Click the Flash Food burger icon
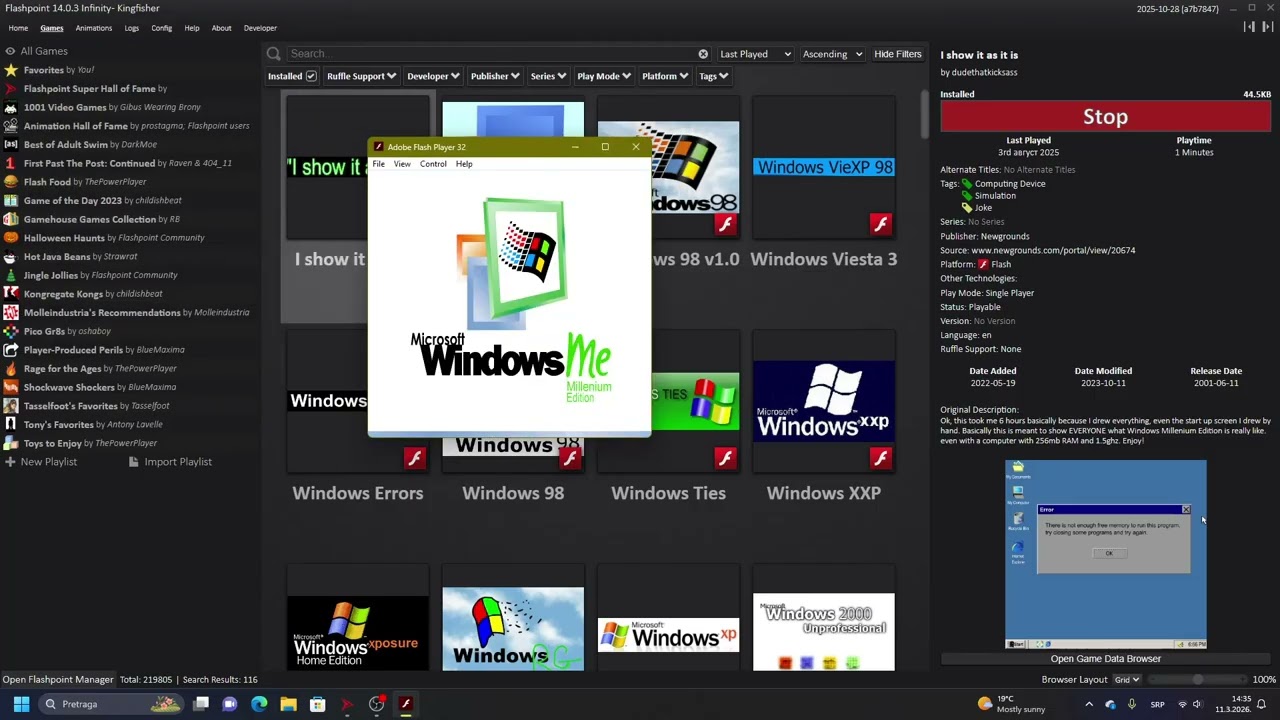1280x720 pixels. [10, 182]
